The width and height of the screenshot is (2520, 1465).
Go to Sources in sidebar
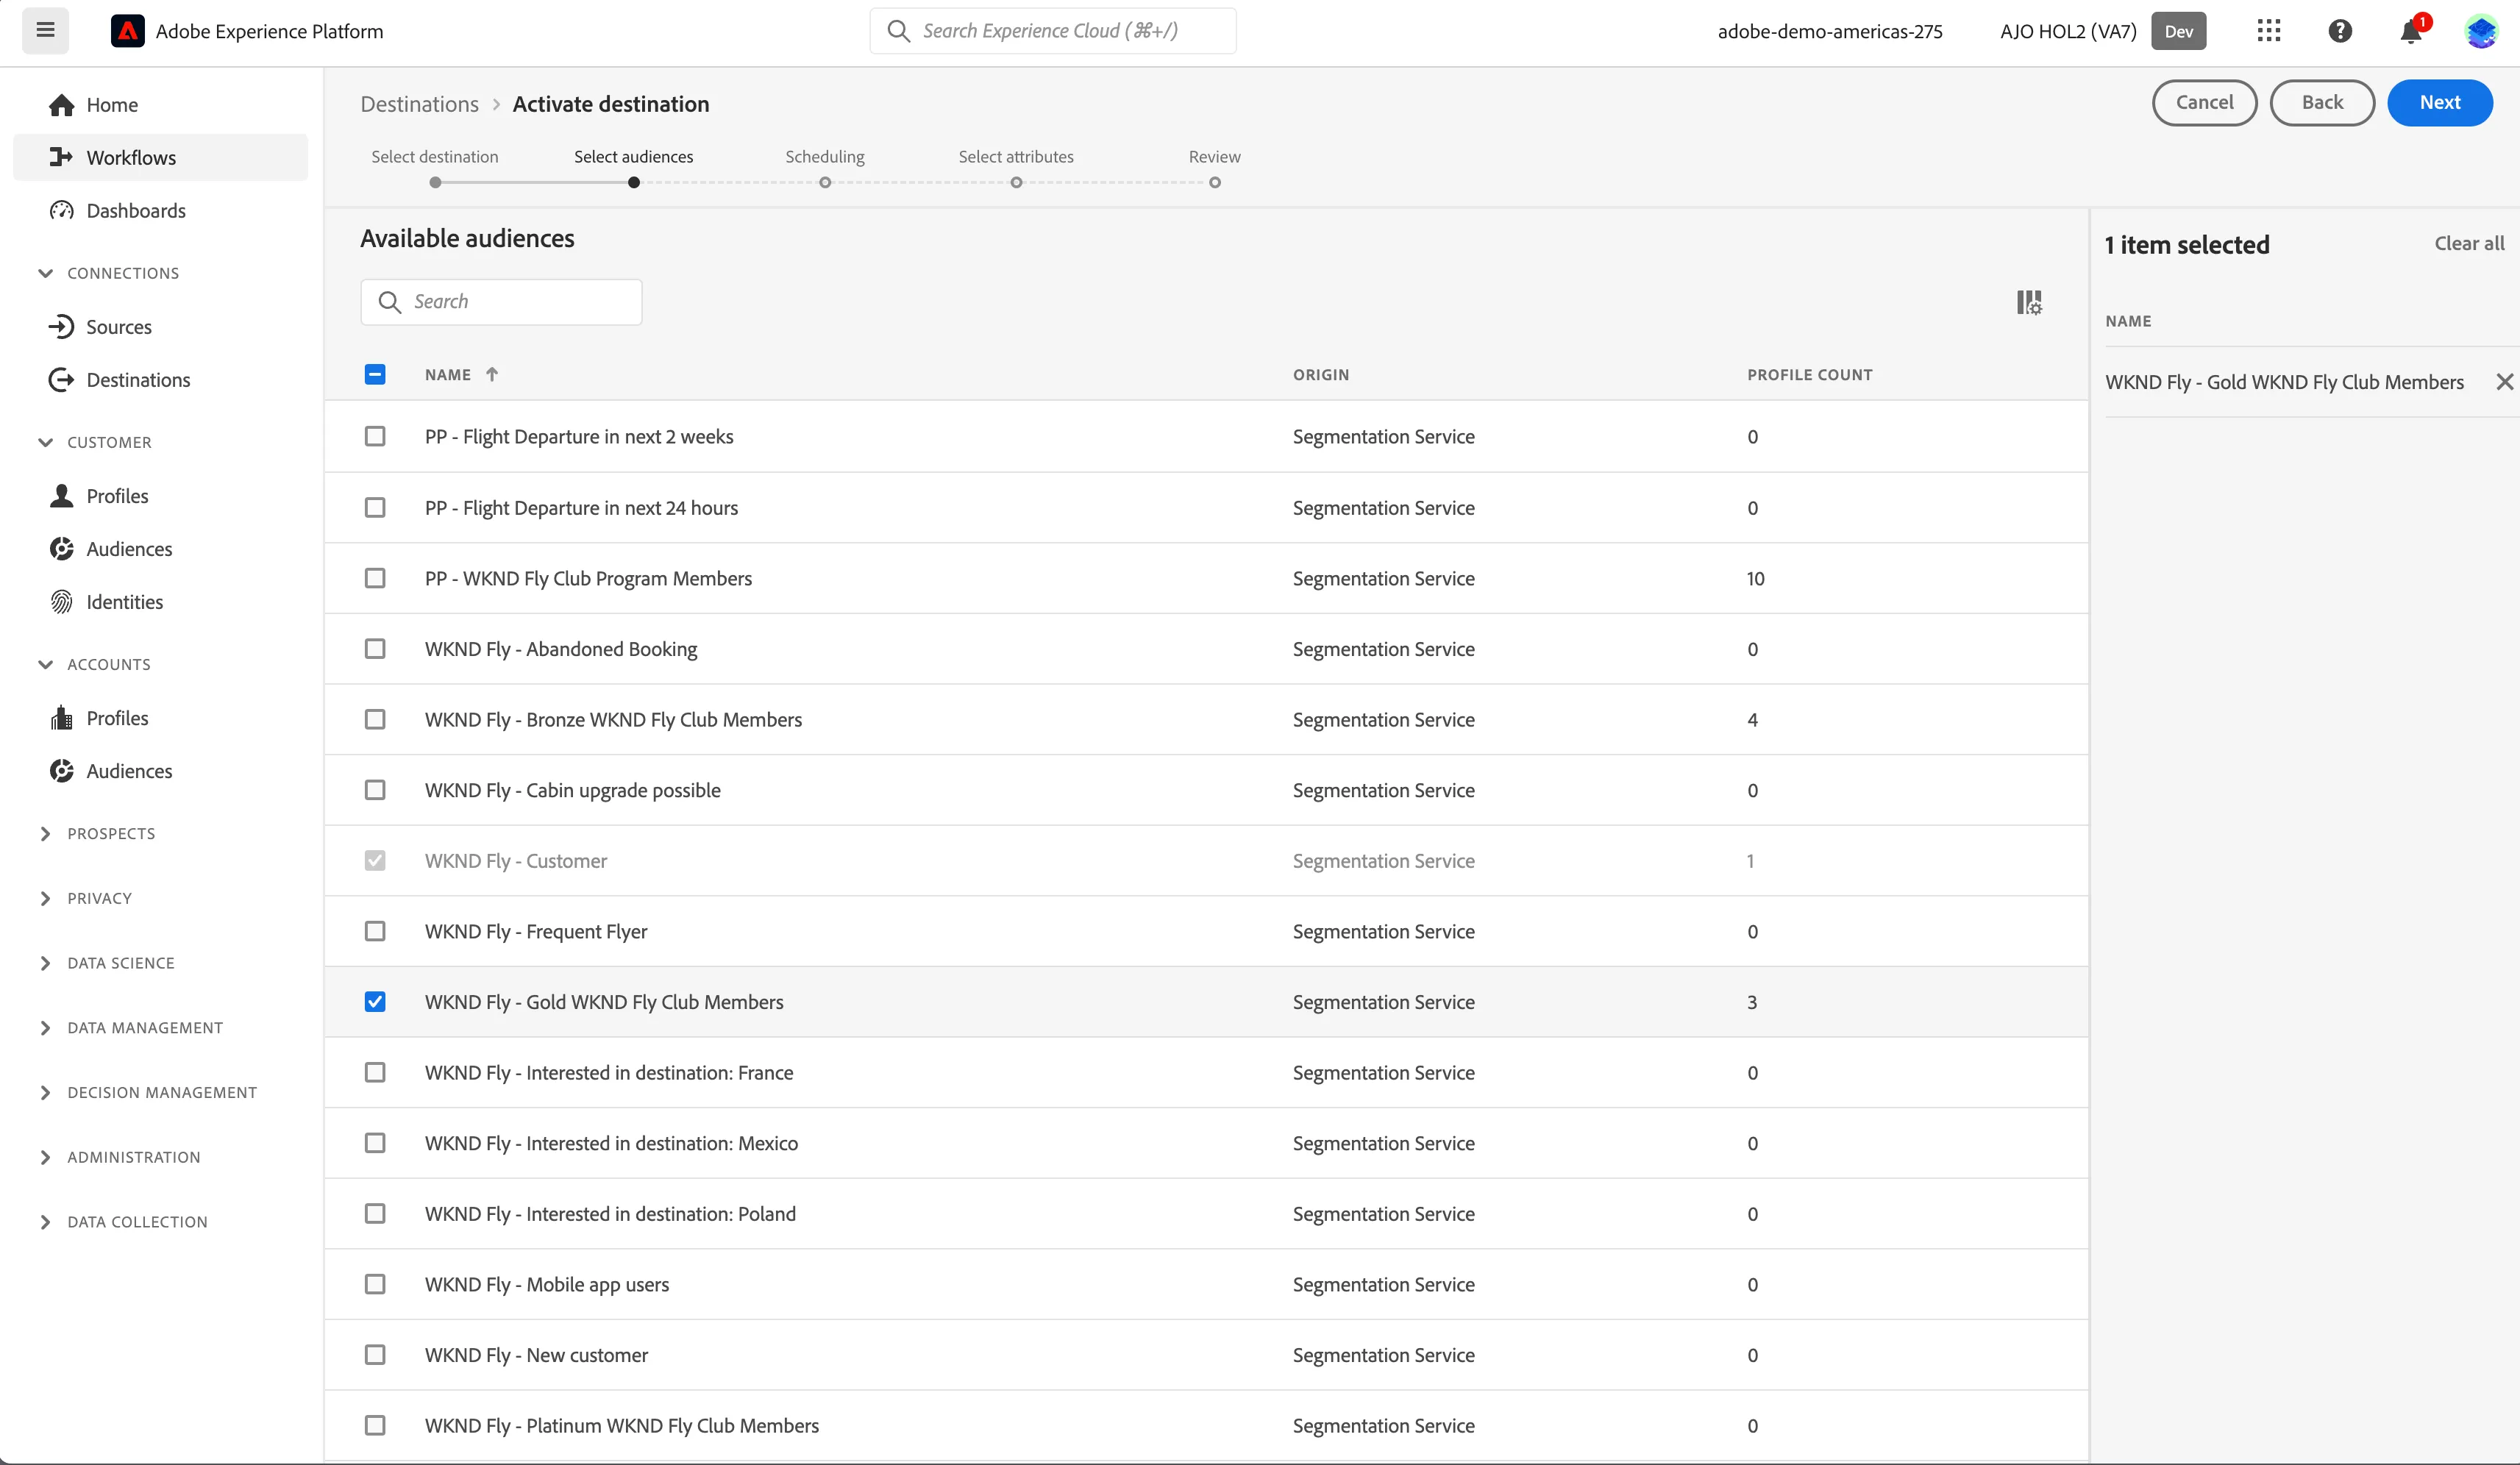point(118,327)
